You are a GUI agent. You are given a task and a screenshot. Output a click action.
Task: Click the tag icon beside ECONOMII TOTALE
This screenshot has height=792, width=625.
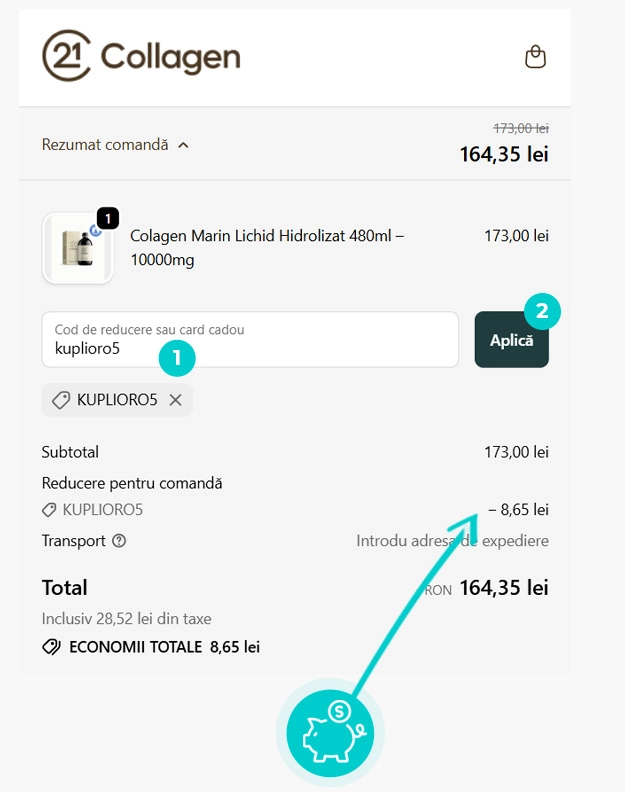tap(52, 647)
